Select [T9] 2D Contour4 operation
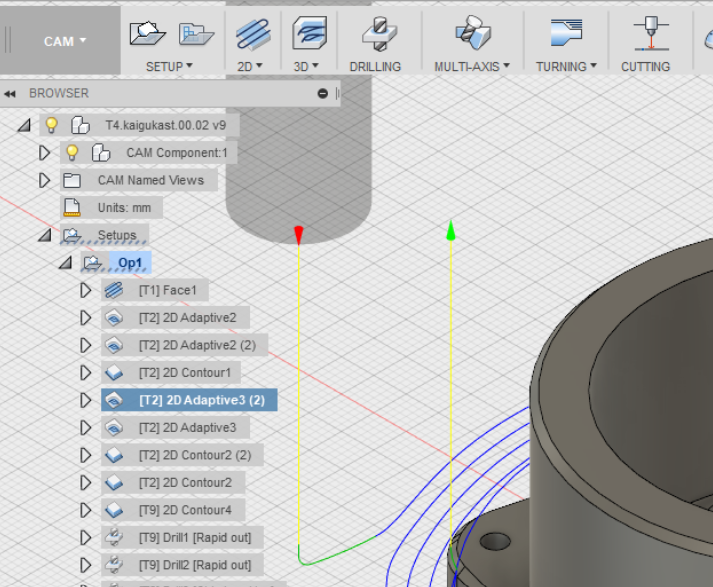This screenshot has width=713, height=587. 185,510
